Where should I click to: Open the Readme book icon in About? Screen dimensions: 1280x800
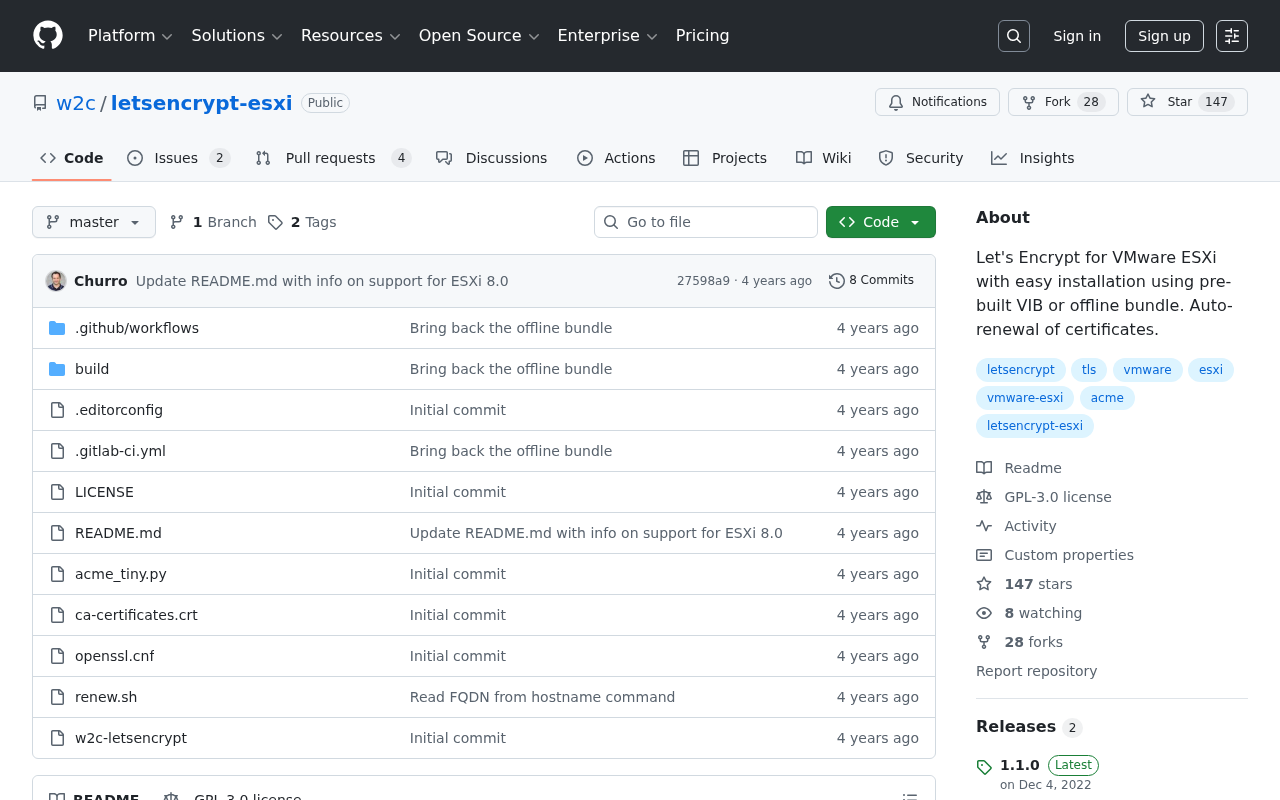pyautogui.click(x=984, y=467)
